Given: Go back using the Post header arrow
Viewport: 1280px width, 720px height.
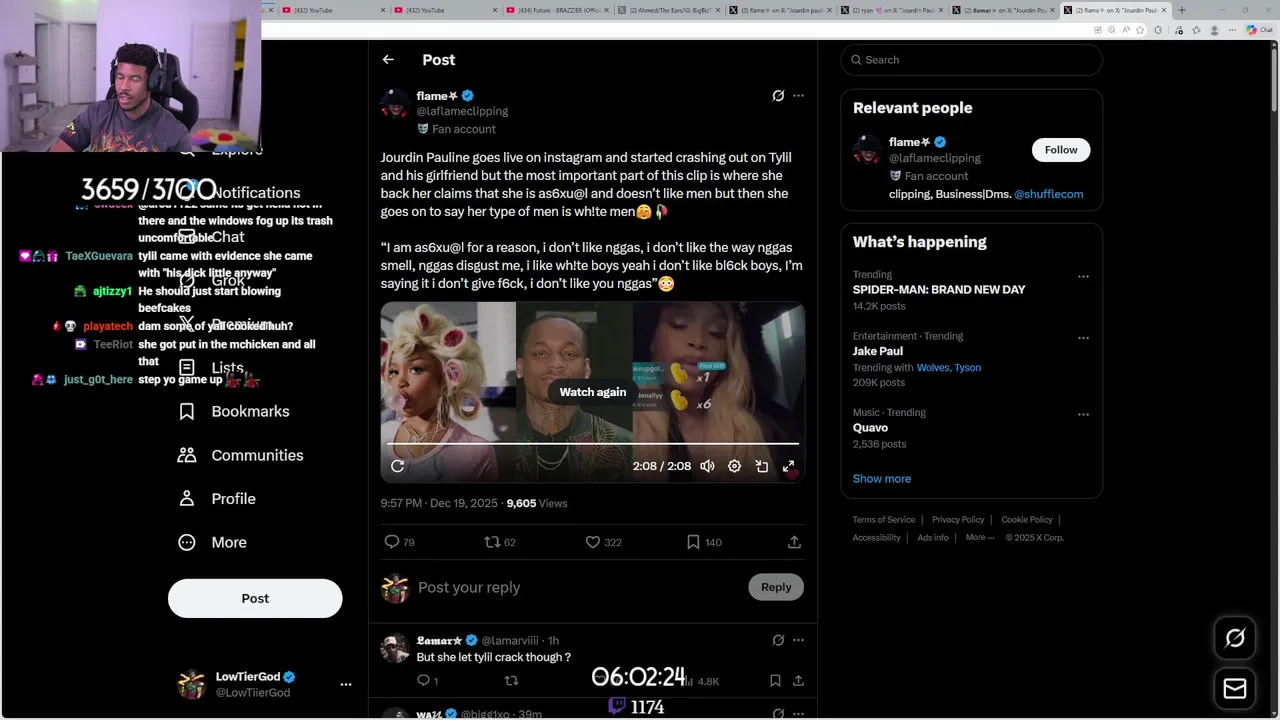Looking at the screenshot, I should click(388, 60).
